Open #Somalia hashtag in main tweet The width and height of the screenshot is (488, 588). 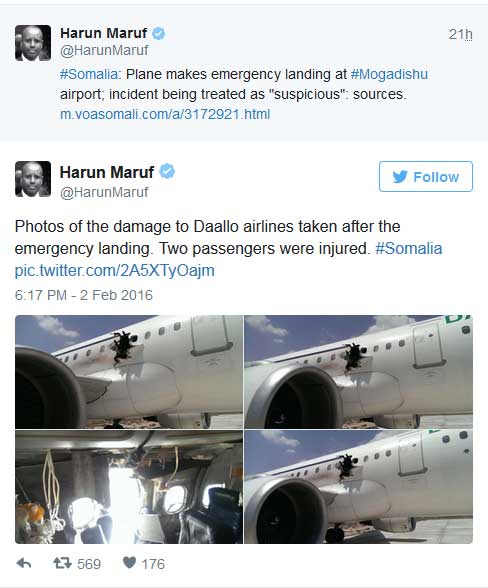pos(409,249)
